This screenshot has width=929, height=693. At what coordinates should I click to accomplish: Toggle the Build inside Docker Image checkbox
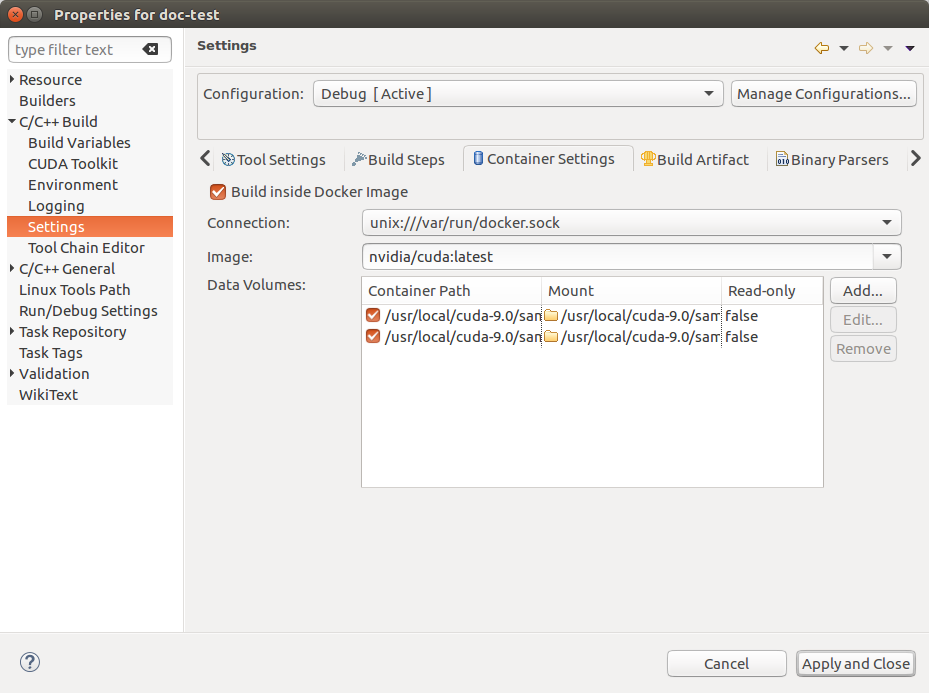click(x=218, y=192)
